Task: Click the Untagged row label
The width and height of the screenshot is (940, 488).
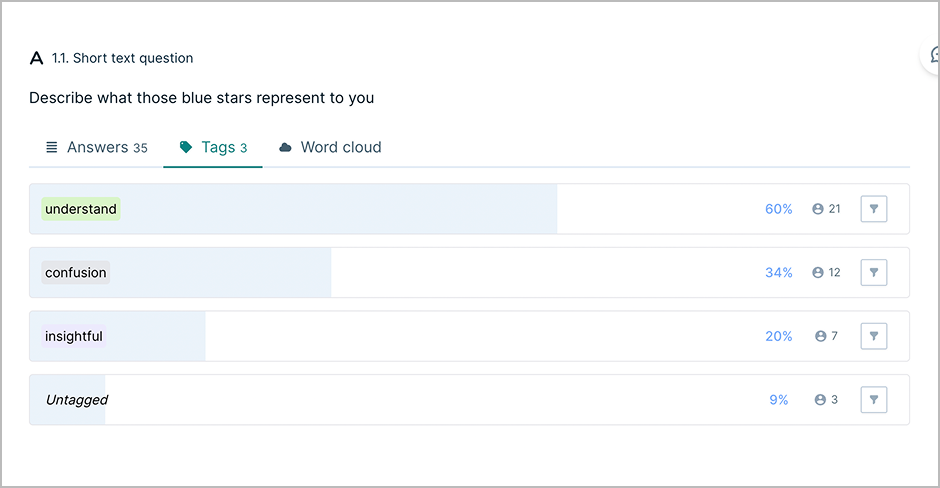Action: click(x=76, y=400)
